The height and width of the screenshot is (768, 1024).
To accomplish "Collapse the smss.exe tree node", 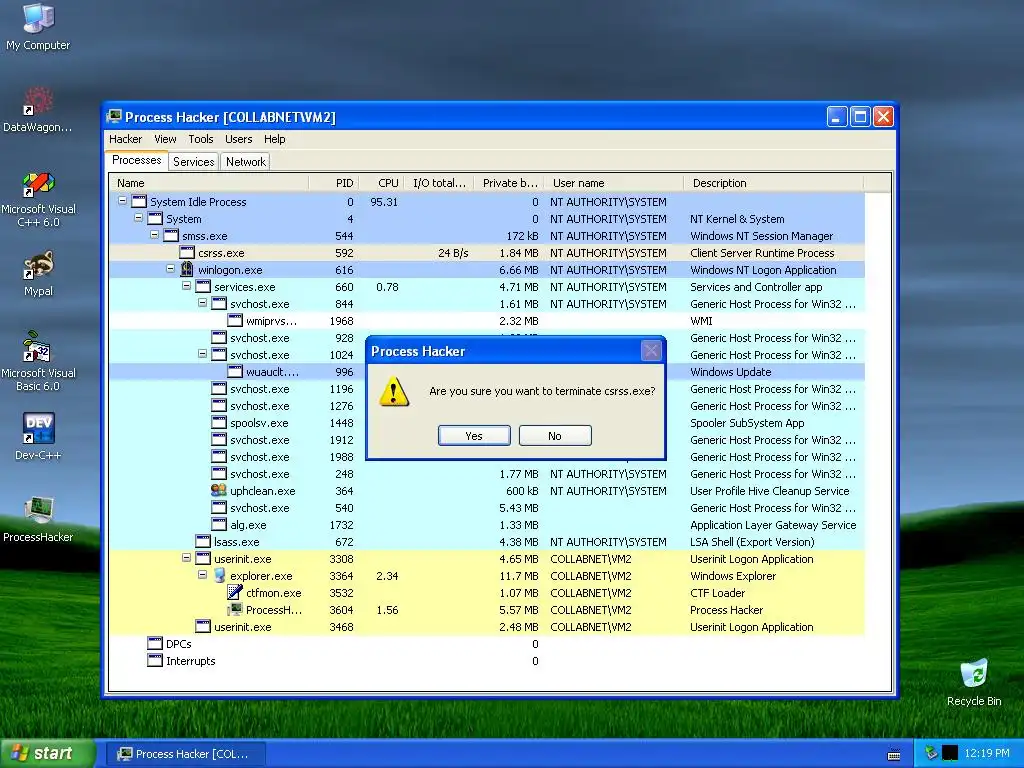I will (x=154, y=235).
